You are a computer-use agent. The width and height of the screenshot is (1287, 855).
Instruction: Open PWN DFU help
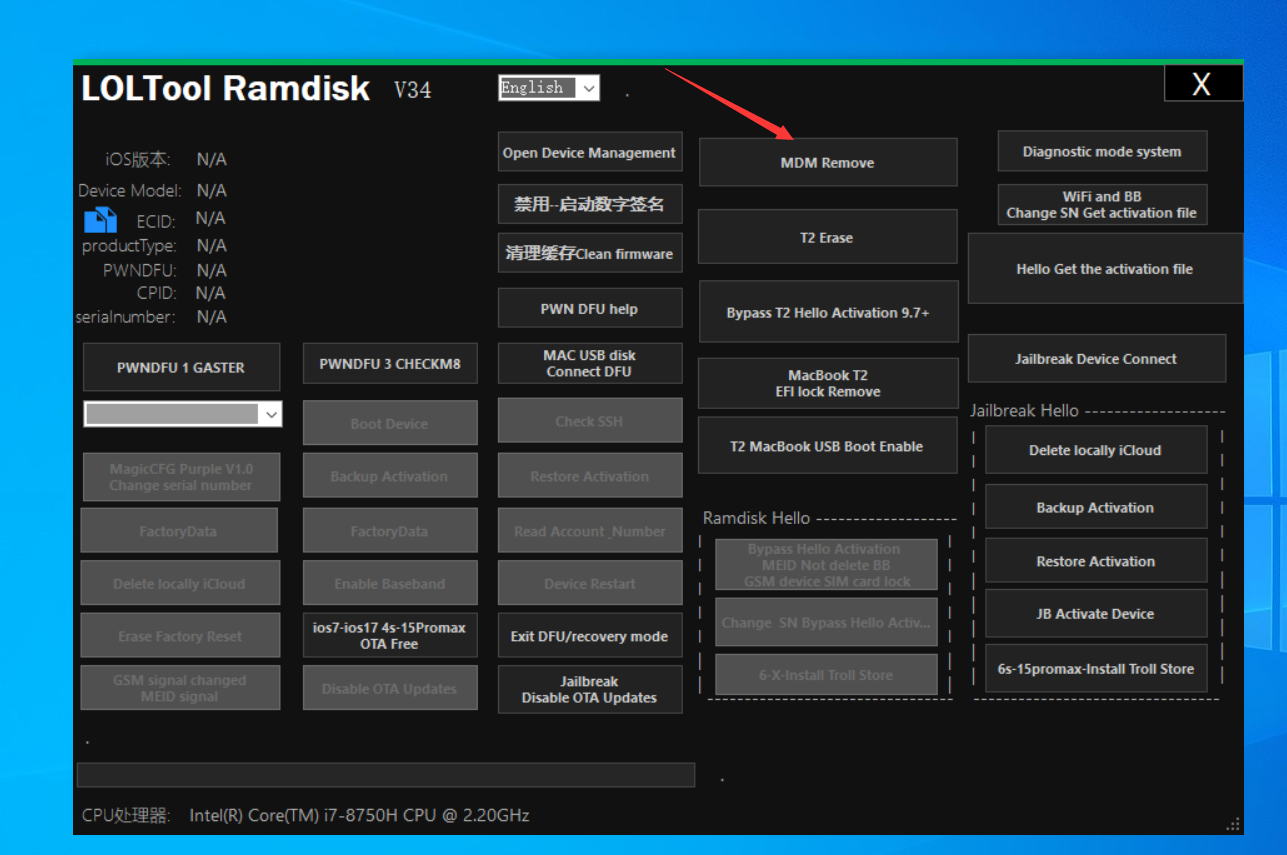pyautogui.click(x=590, y=308)
